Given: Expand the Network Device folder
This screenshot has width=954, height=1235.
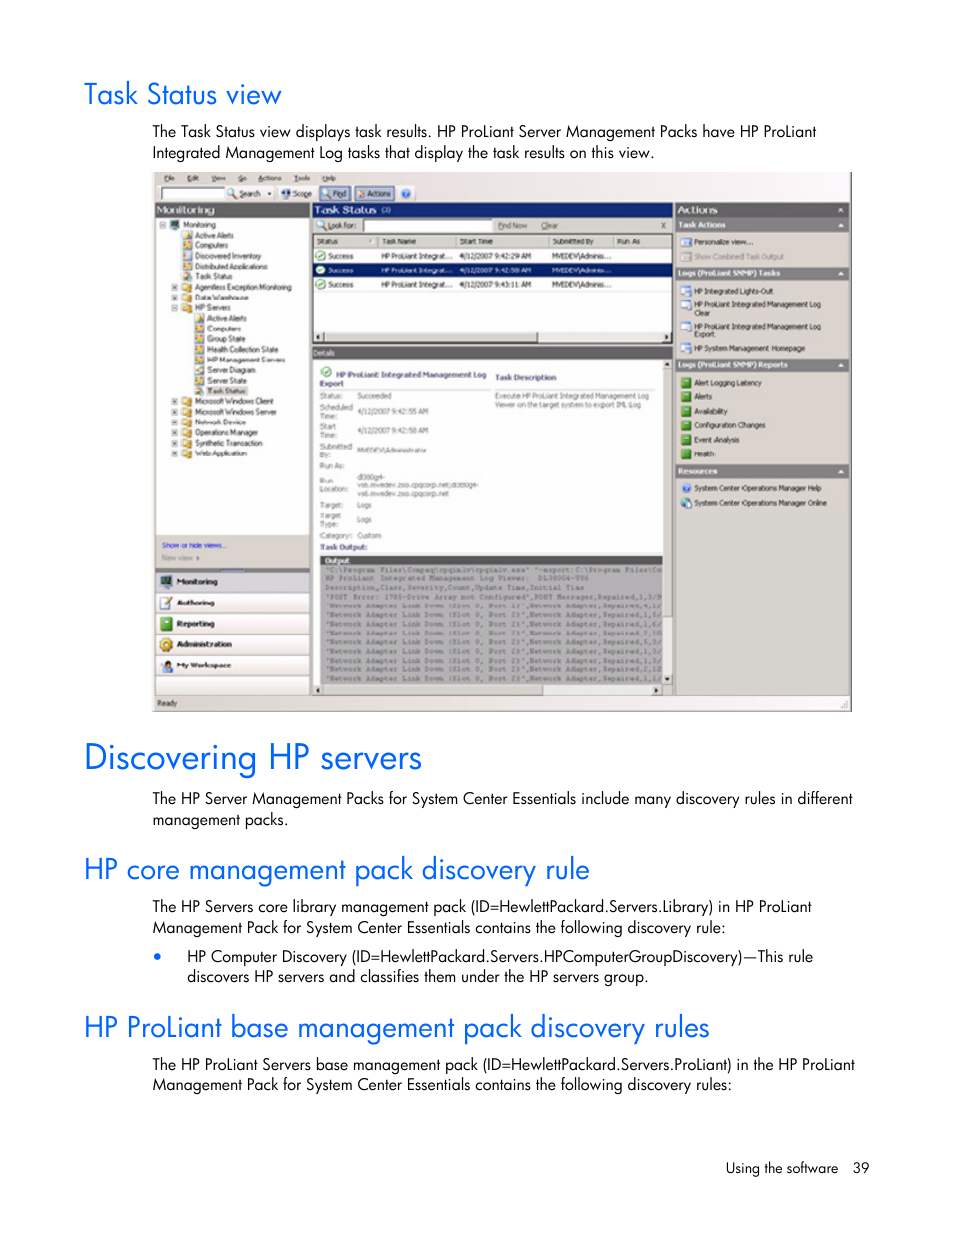Looking at the screenshot, I should (174, 422).
